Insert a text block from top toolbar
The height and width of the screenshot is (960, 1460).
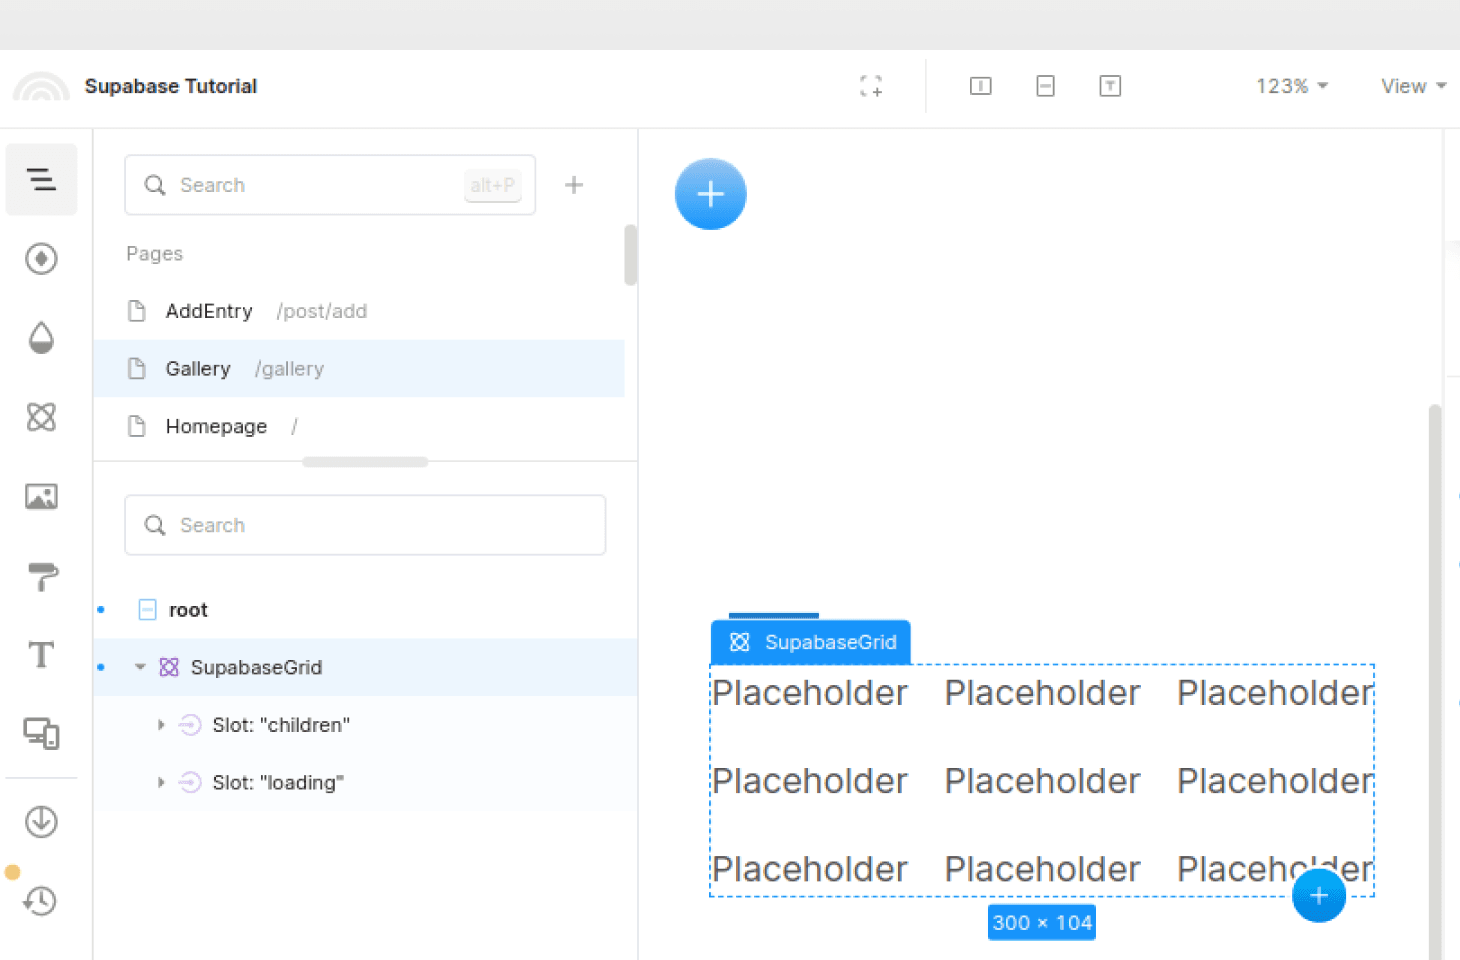coord(1110,86)
